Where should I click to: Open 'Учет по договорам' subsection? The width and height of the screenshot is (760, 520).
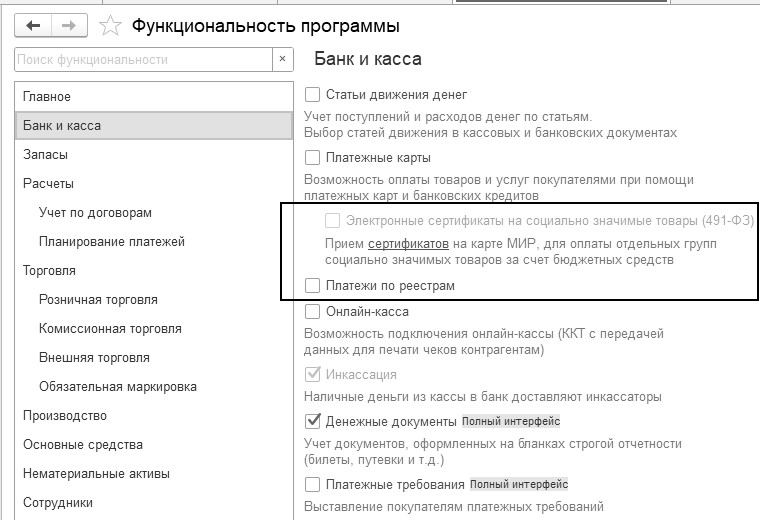(x=154, y=213)
